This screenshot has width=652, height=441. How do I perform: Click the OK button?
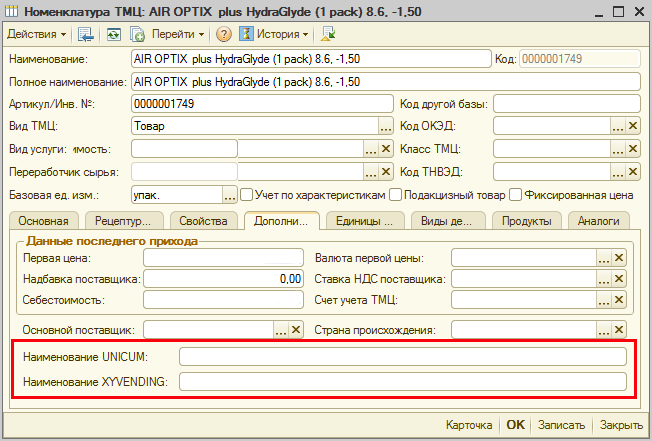(515, 424)
